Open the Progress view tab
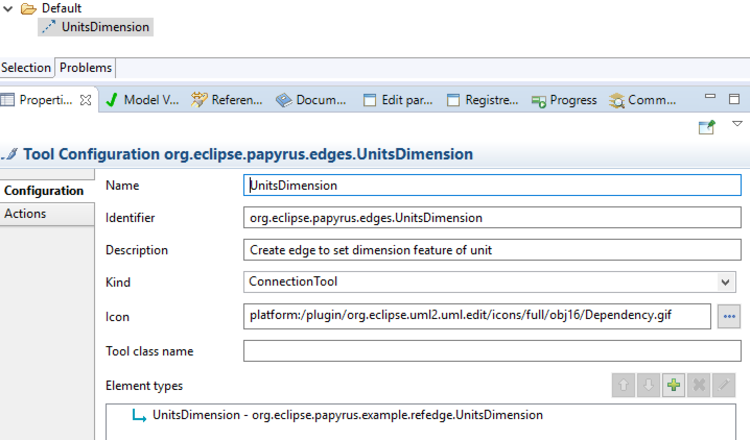The image size is (750, 440). [x=564, y=99]
